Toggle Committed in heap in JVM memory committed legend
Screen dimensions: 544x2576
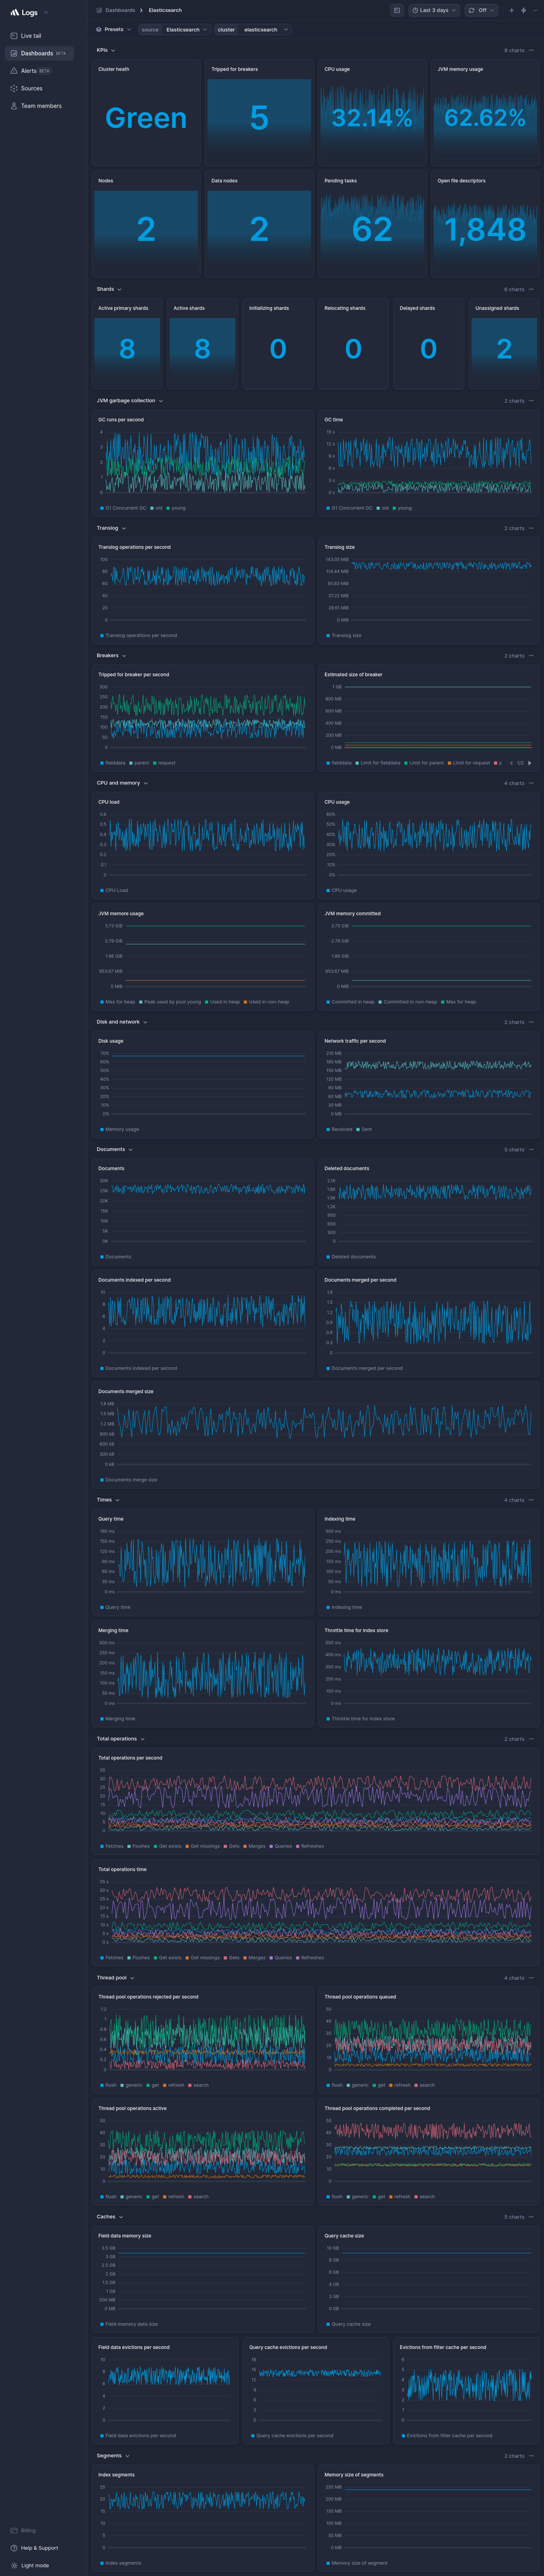tap(350, 1002)
